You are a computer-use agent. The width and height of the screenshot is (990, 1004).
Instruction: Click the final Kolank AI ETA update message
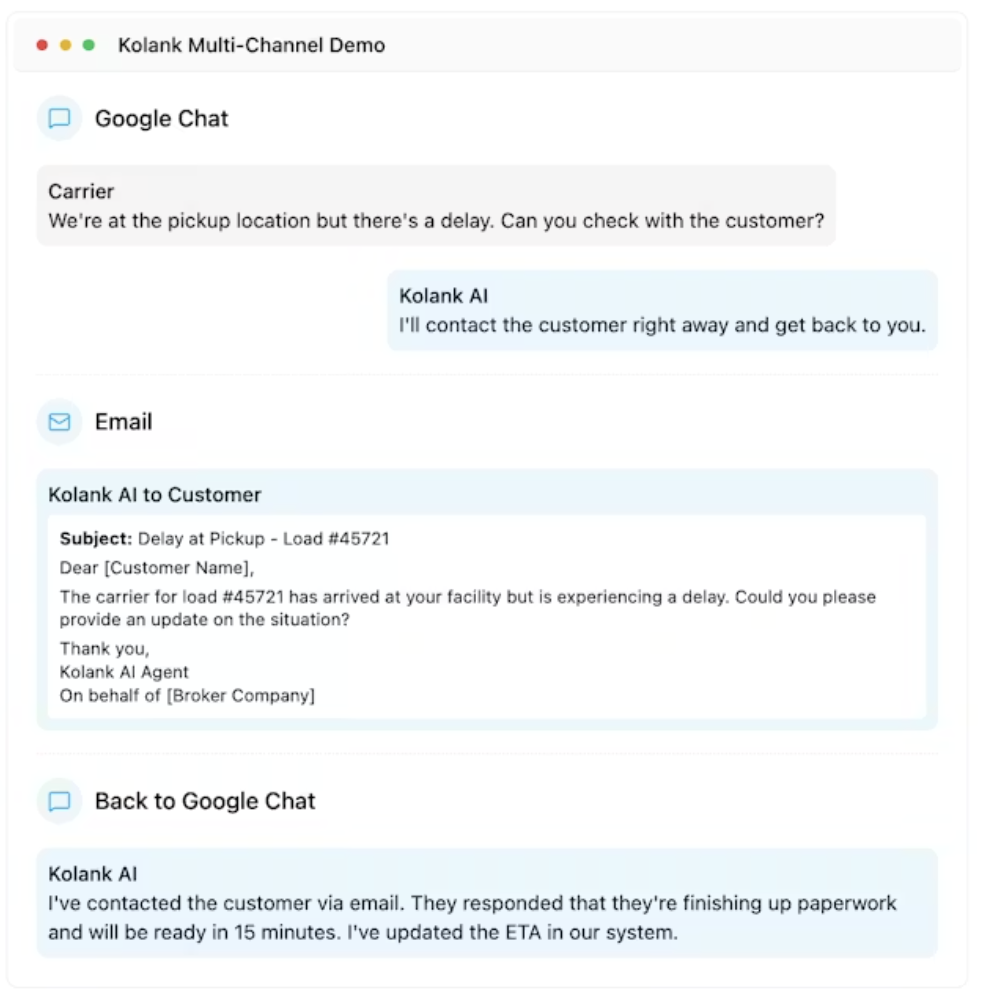pos(472,918)
